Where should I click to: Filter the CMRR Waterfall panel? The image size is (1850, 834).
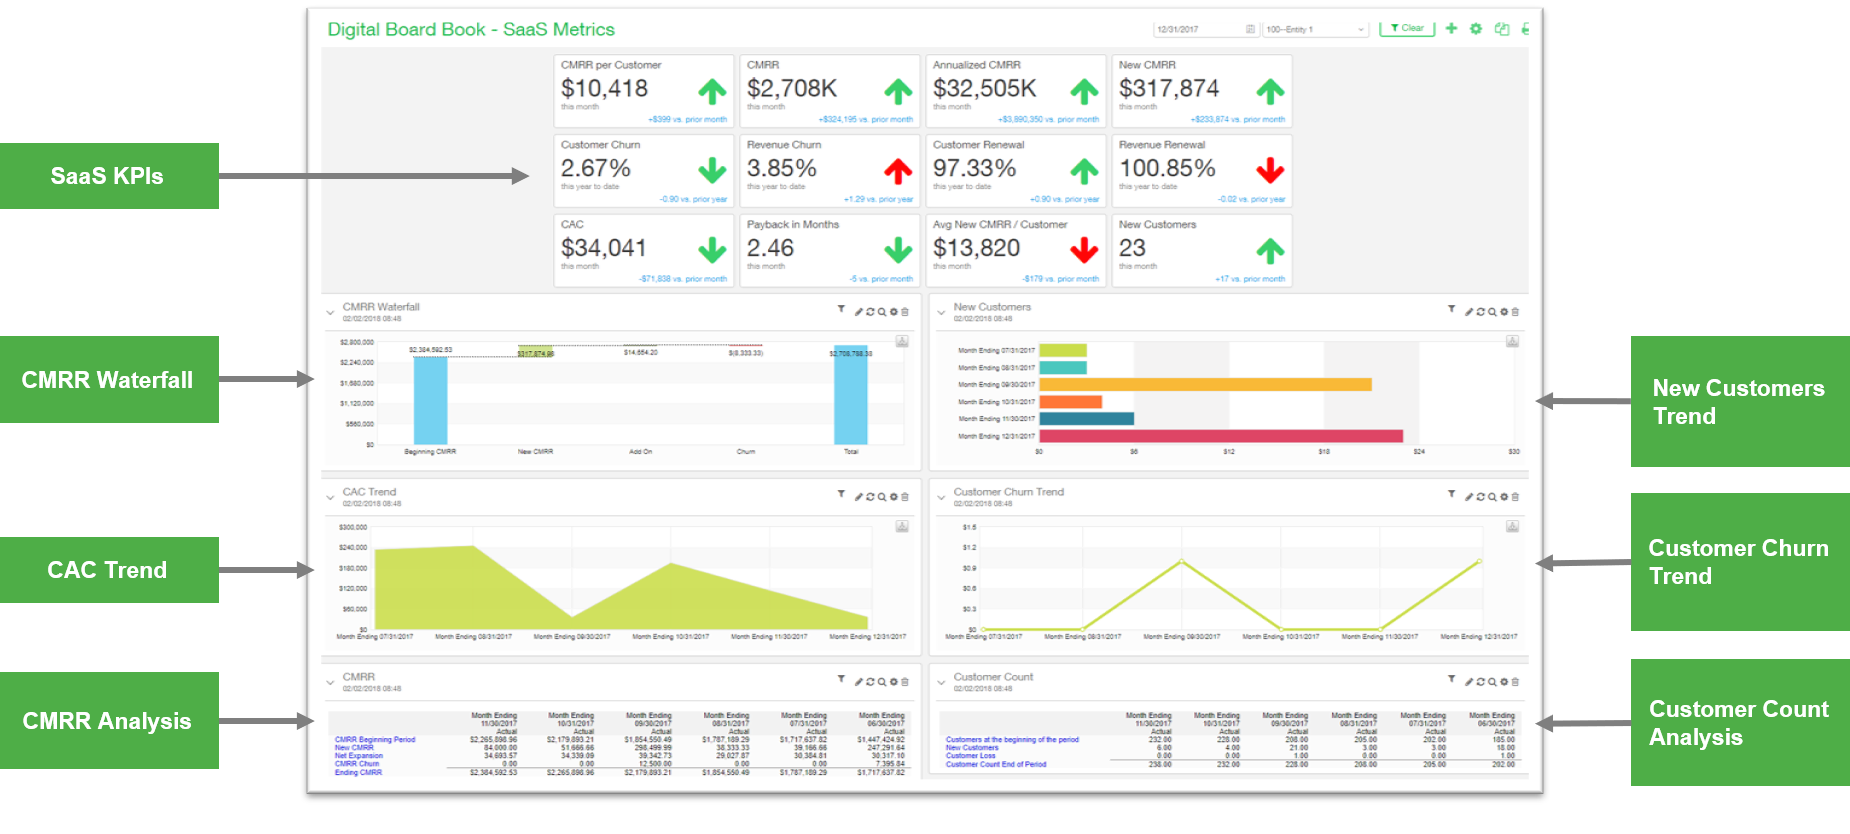pyautogui.click(x=841, y=310)
